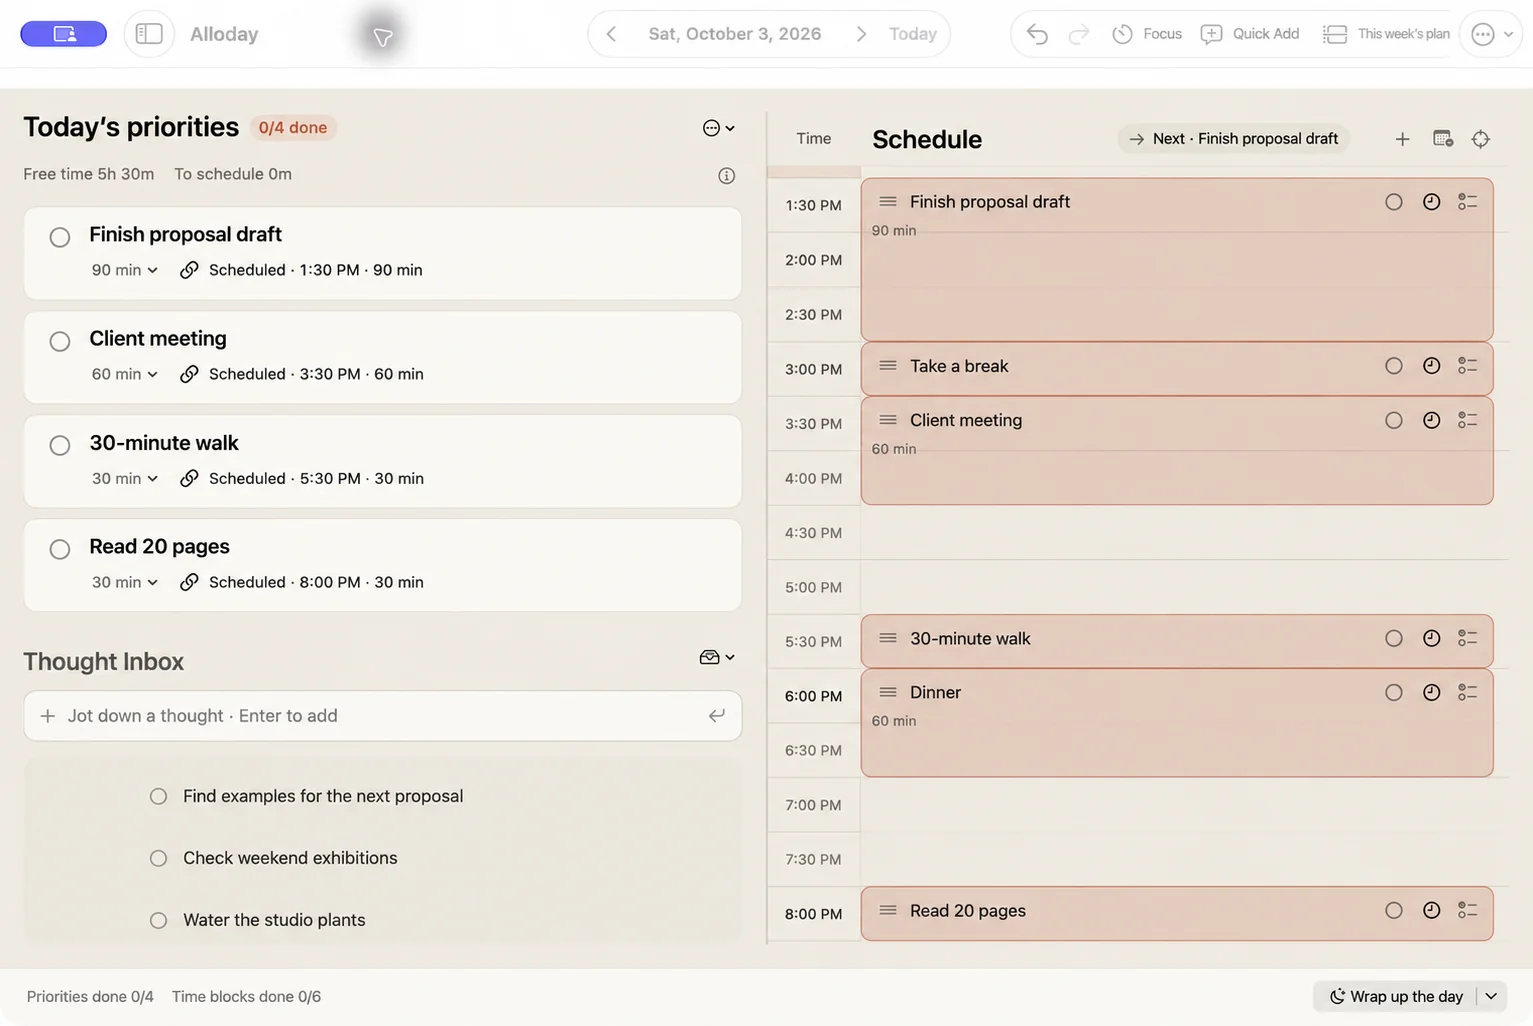Click the info icon beside free time
1533x1026 pixels.
click(x=727, y=176)
